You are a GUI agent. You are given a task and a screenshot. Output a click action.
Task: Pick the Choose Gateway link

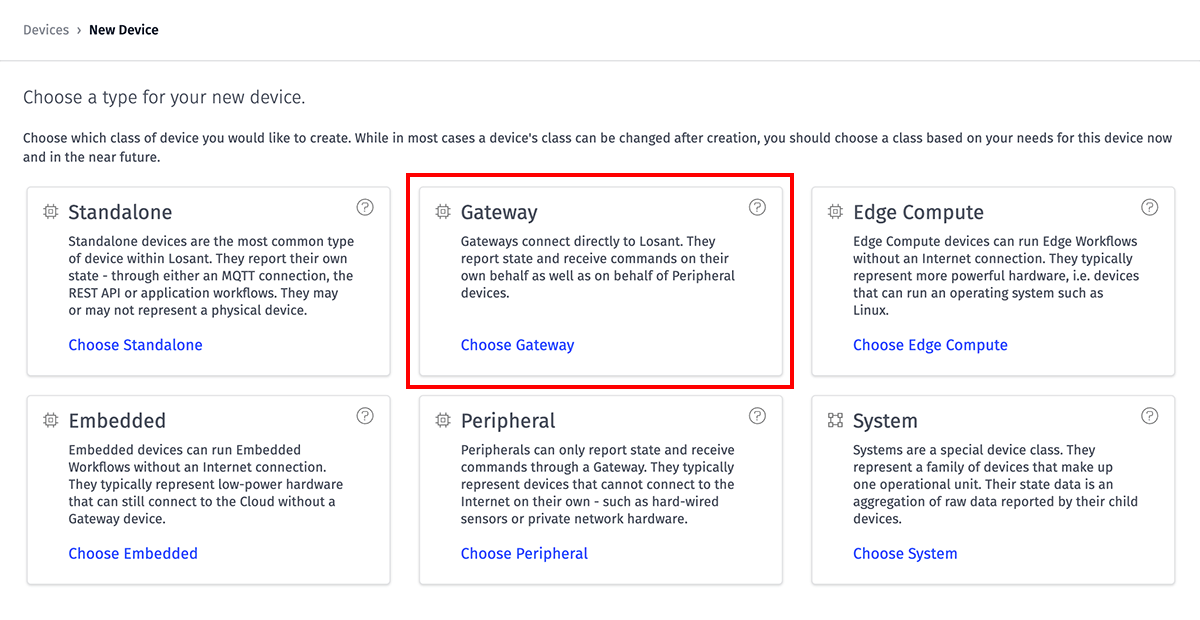coord(517,345)
